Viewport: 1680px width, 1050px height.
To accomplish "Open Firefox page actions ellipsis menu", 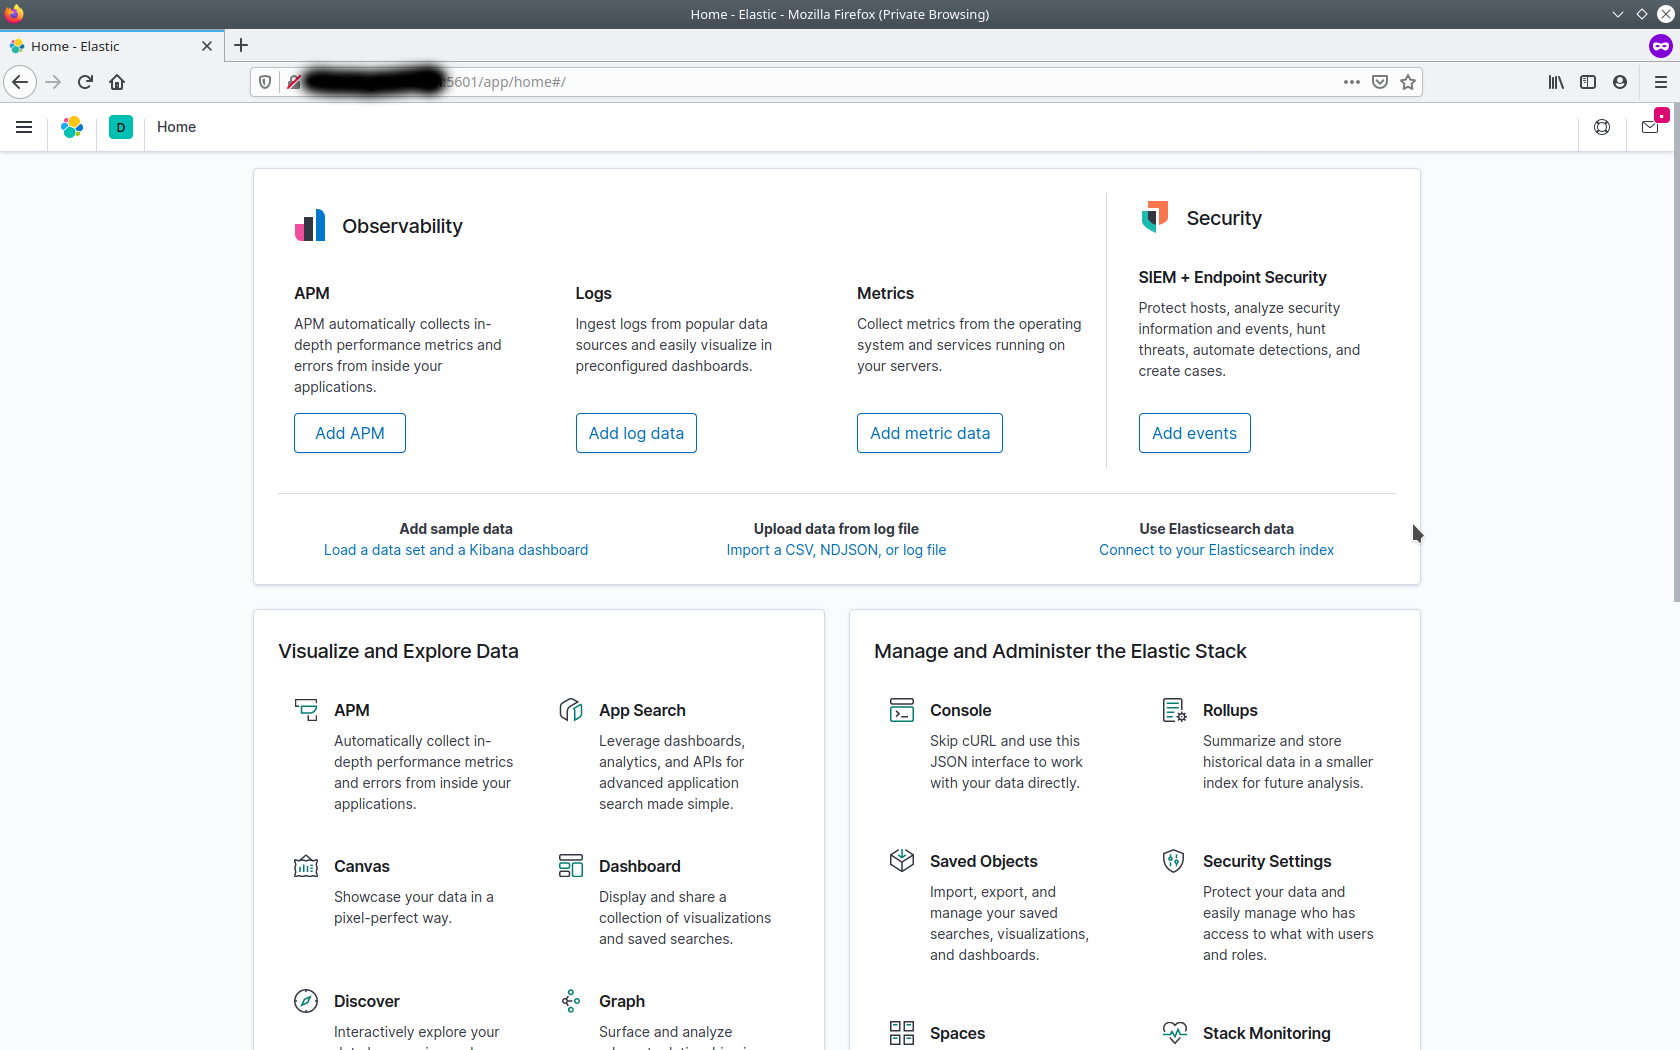I will point(1352,82).
